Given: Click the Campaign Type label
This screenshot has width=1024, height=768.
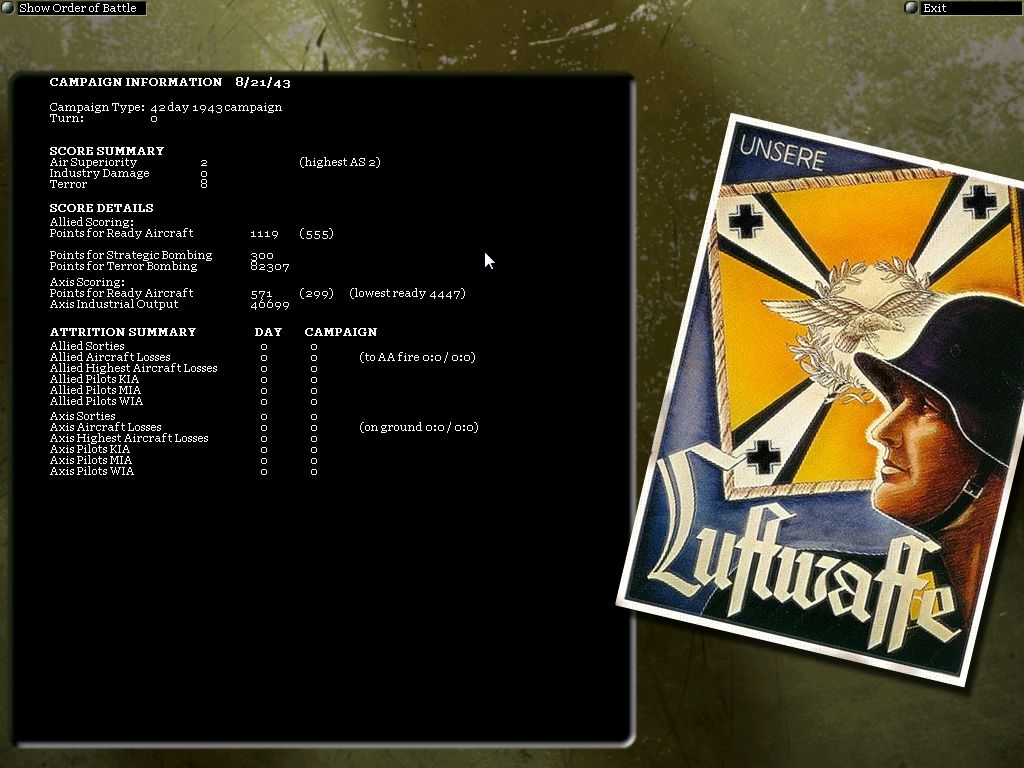Looking at the screenshot, I should pos(97,107).
